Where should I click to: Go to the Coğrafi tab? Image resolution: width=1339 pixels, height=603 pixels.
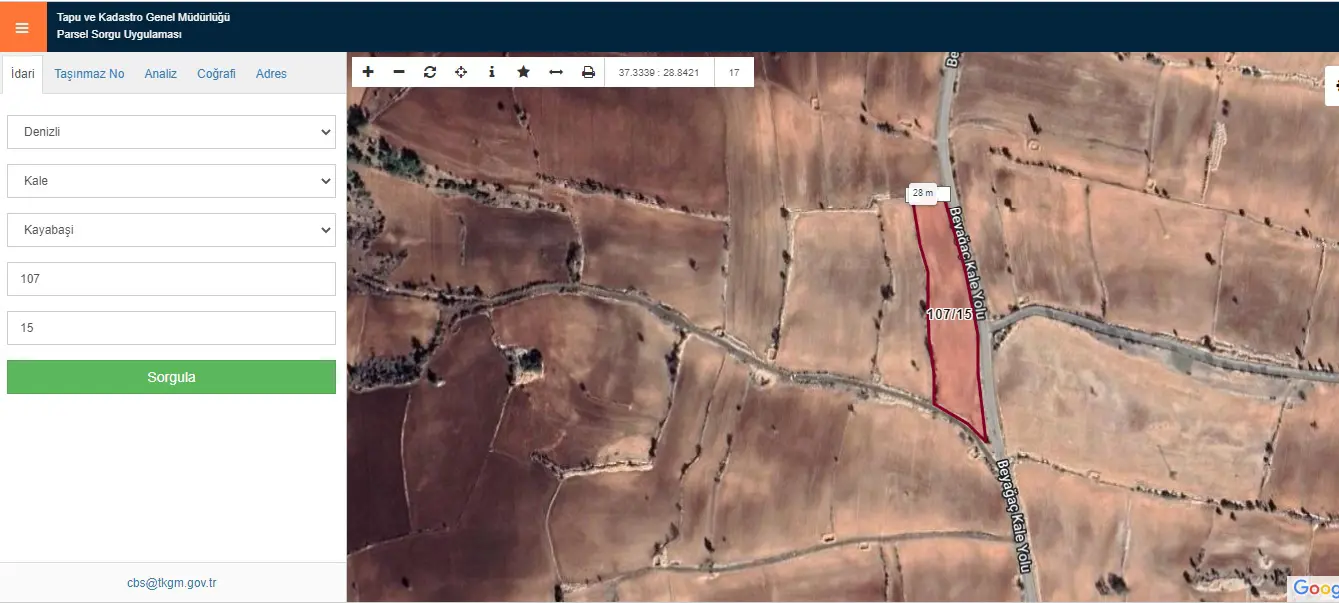216,74
